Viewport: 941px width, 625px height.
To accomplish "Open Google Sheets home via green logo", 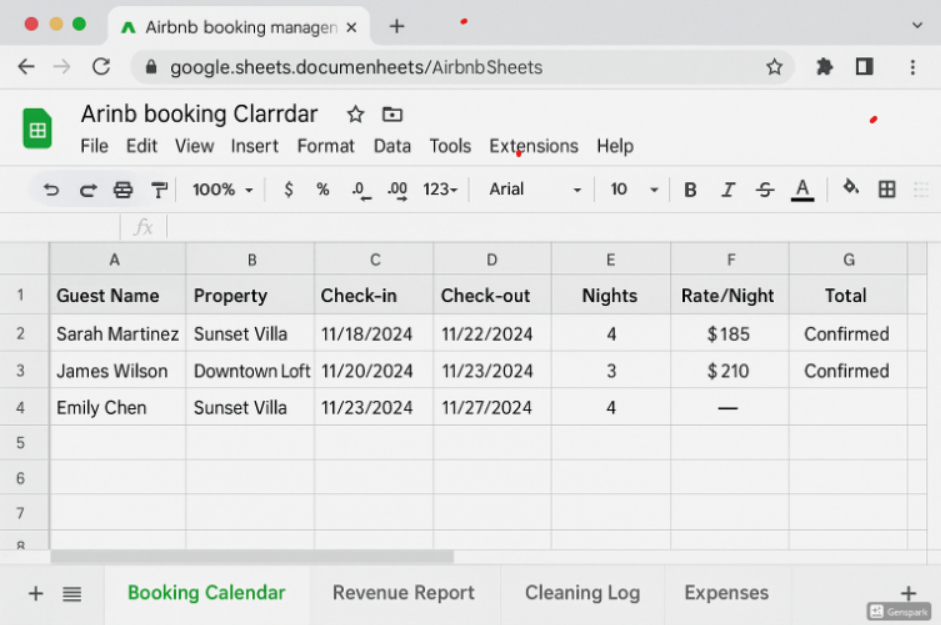I will tap(37, 128).
